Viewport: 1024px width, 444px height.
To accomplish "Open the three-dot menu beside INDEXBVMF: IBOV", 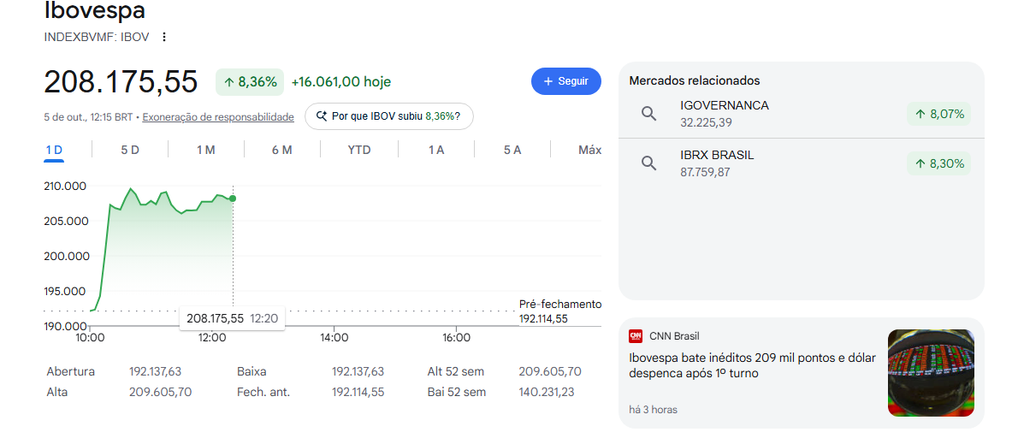I will point(164,37).
